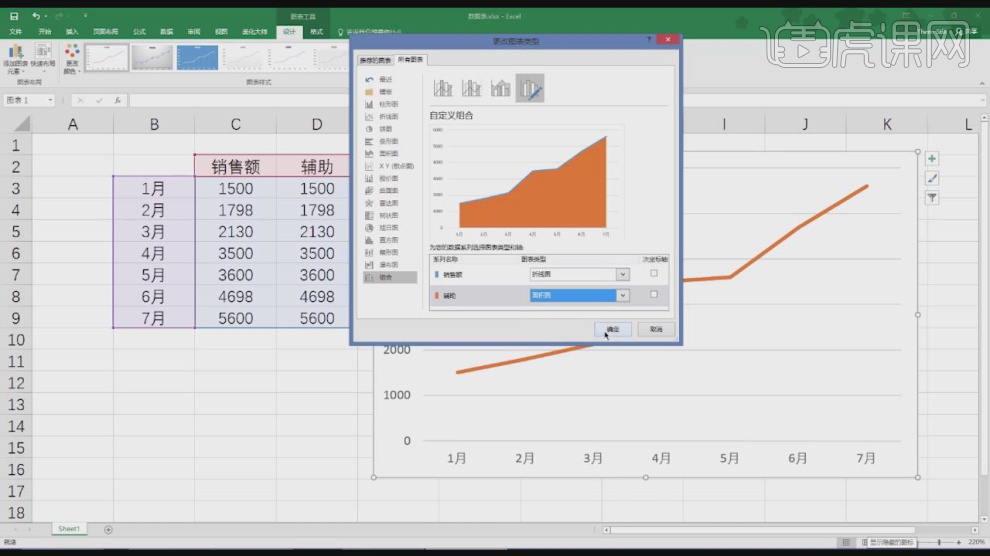990x556 pixels.
Task: Open the 设计 Design ribbon tab
Action: point(289,32)
